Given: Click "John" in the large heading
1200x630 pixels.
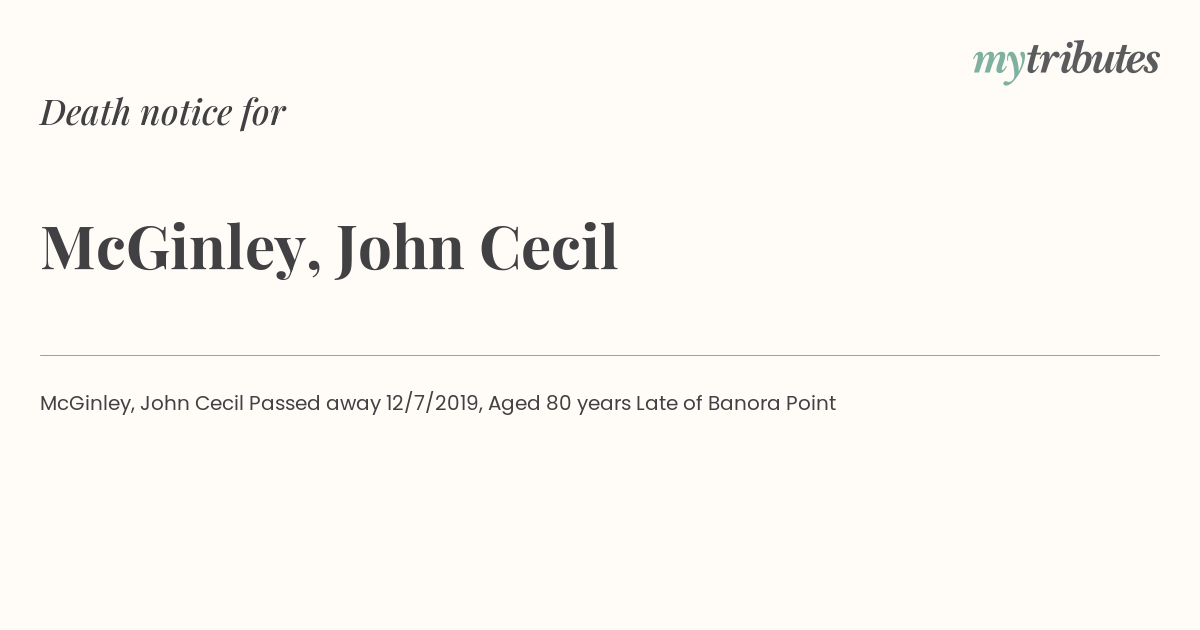Looking at the screenshot, I should point(400,247).
